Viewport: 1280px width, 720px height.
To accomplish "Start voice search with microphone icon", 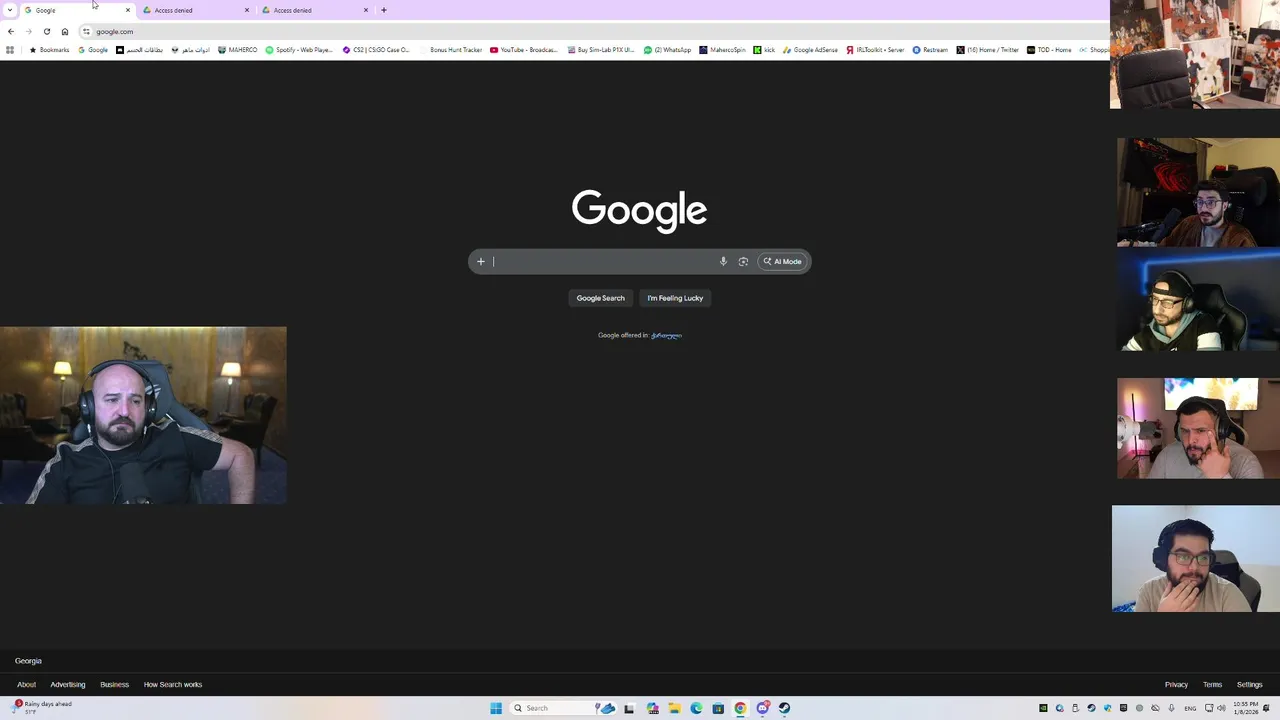I will coord(723,262).
